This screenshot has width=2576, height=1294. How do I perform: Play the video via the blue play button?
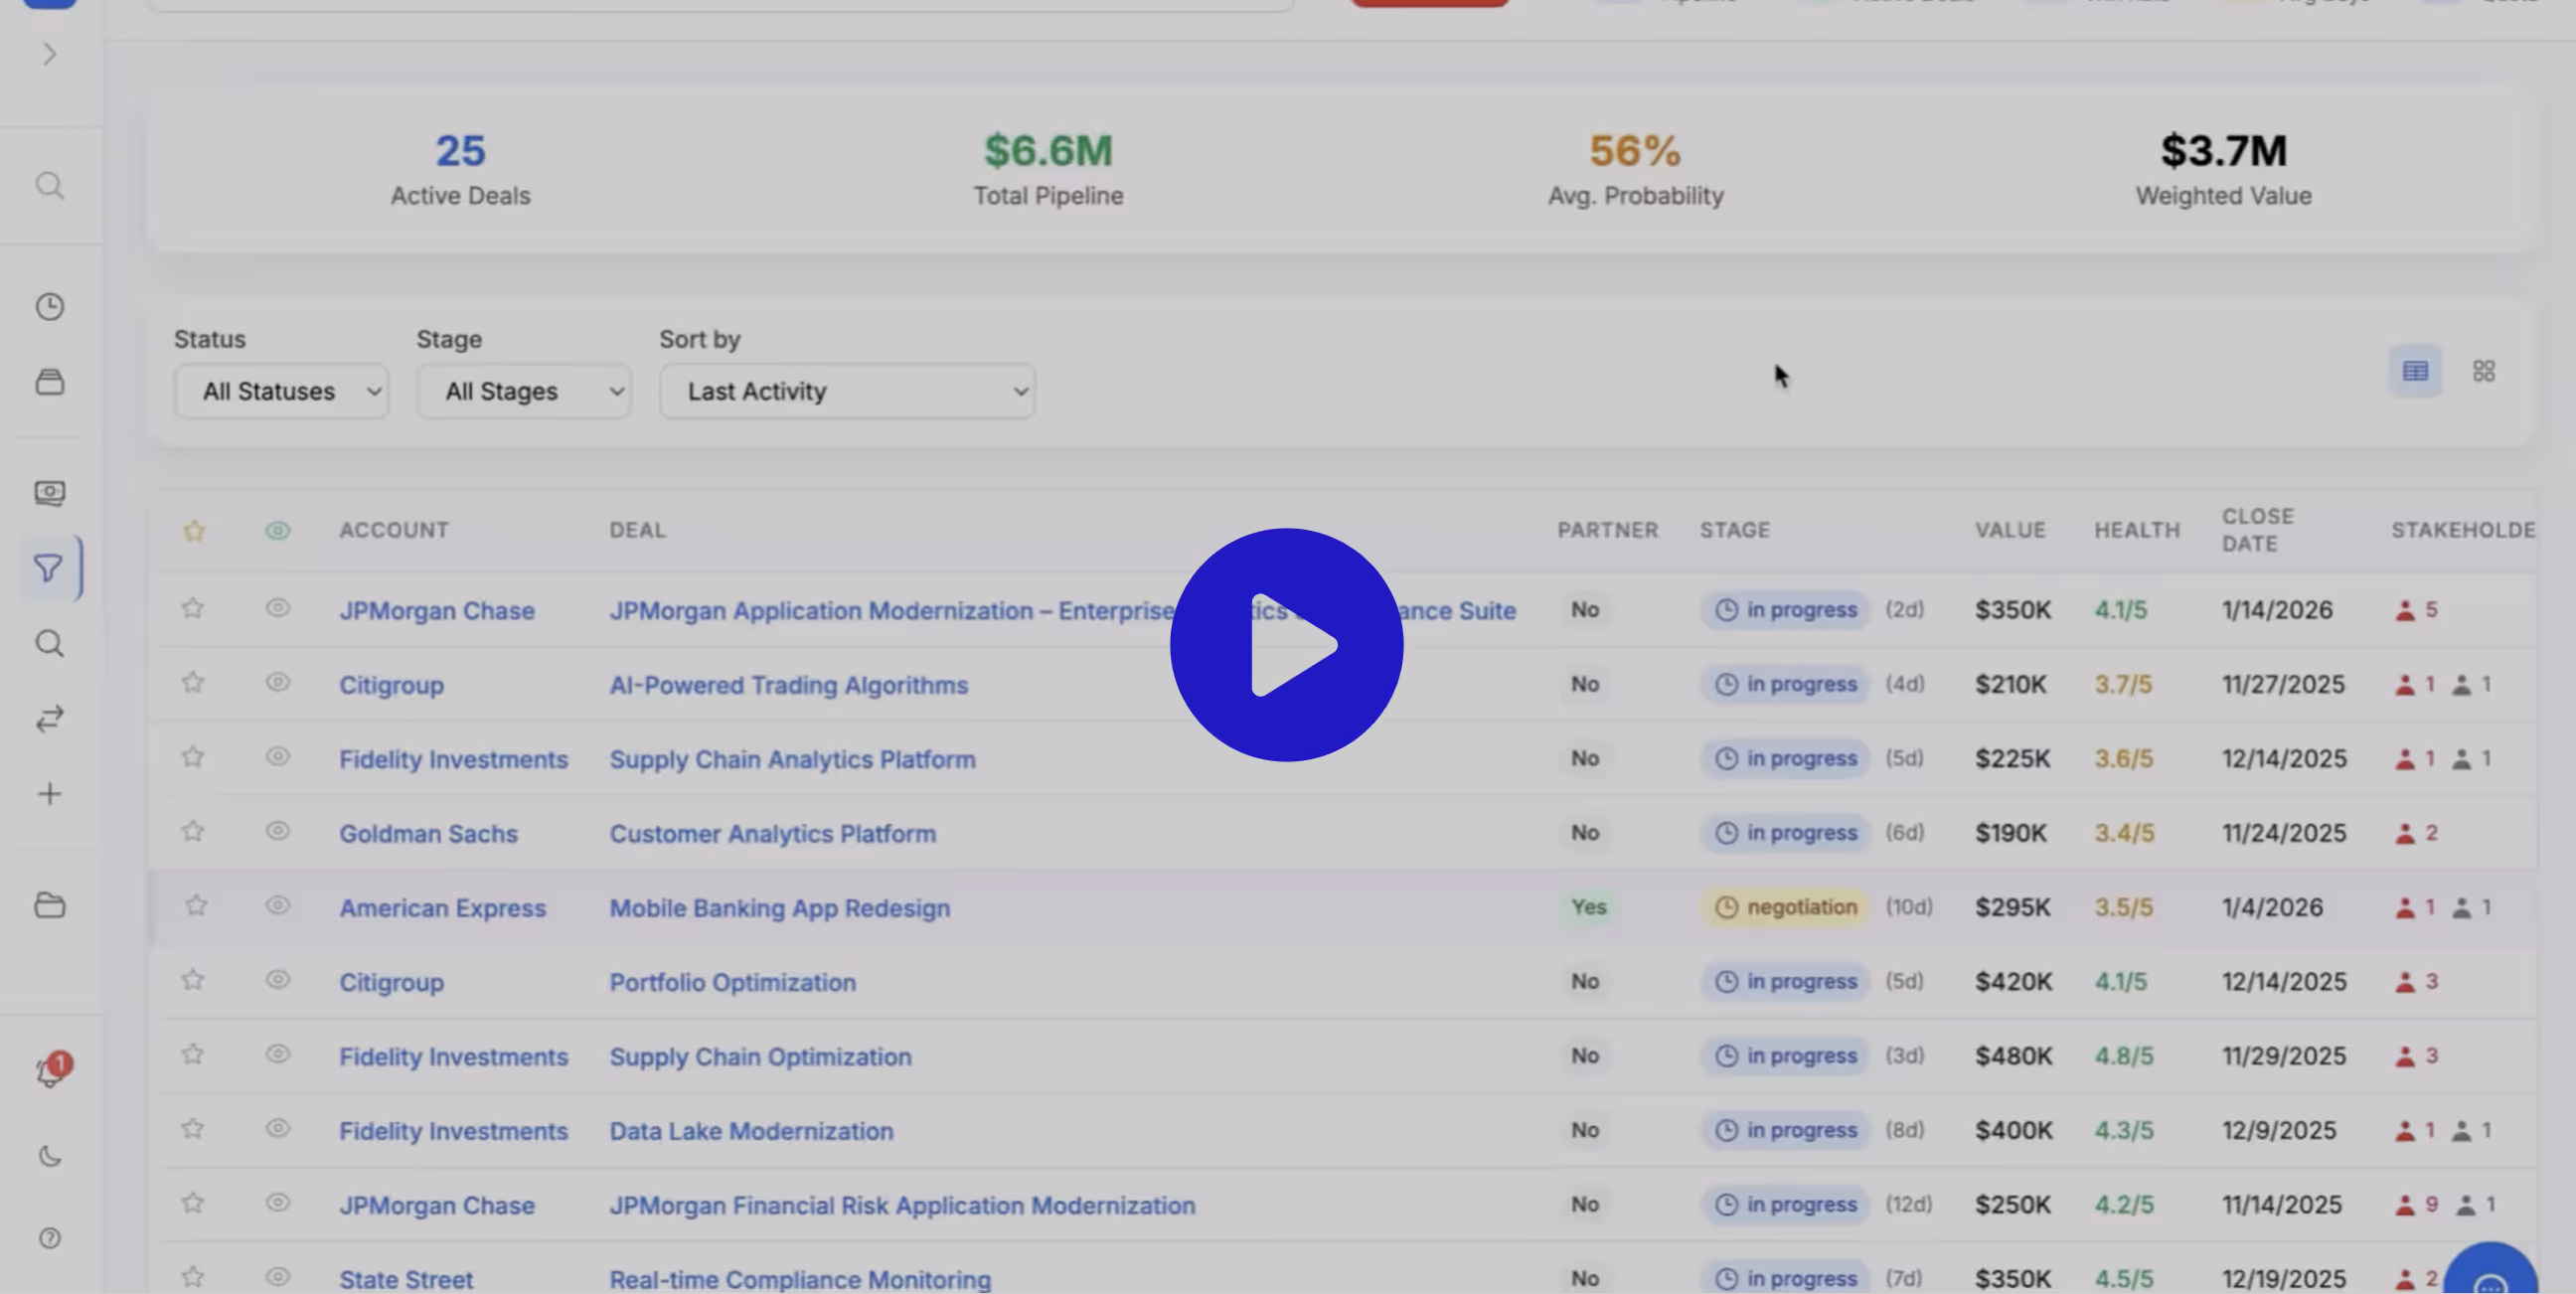1287,645
